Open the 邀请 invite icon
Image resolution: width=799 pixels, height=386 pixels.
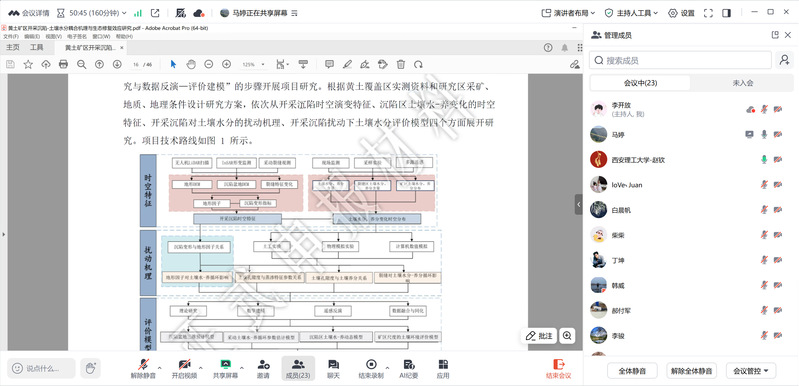(263, 369)
